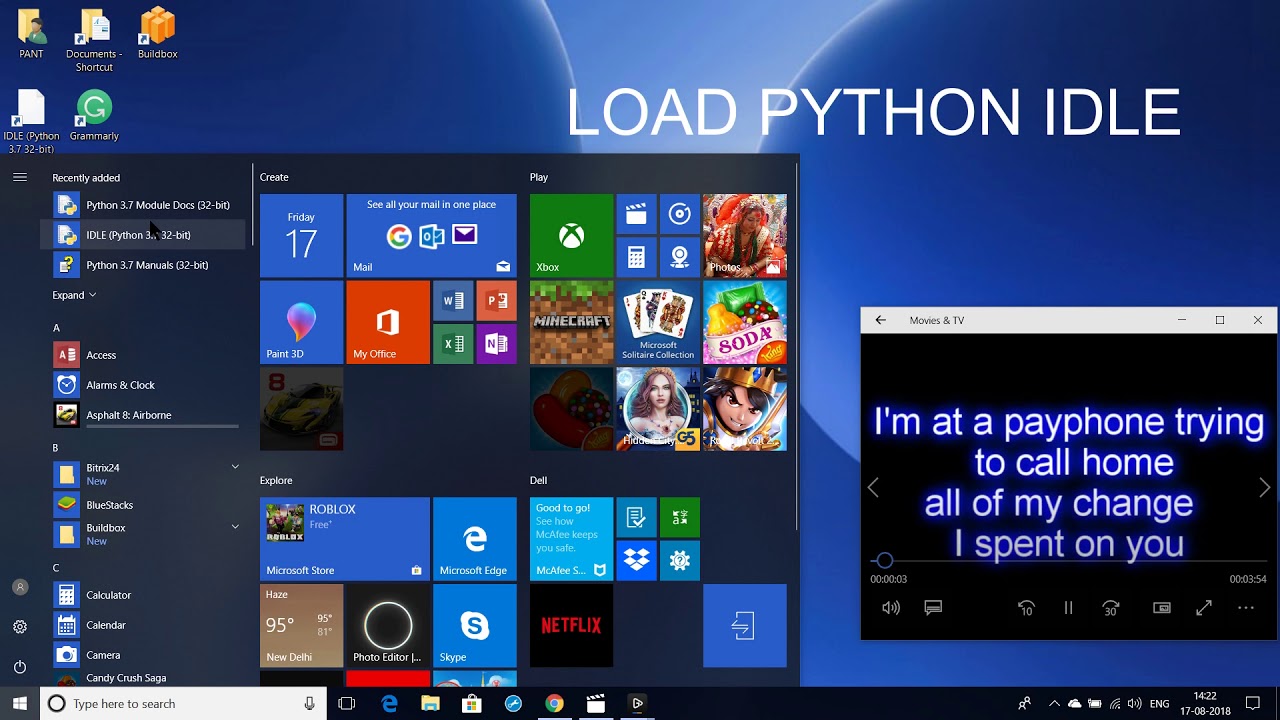Open My Office tile
This screenshot has height=720, width=1280.
point(388,322)
